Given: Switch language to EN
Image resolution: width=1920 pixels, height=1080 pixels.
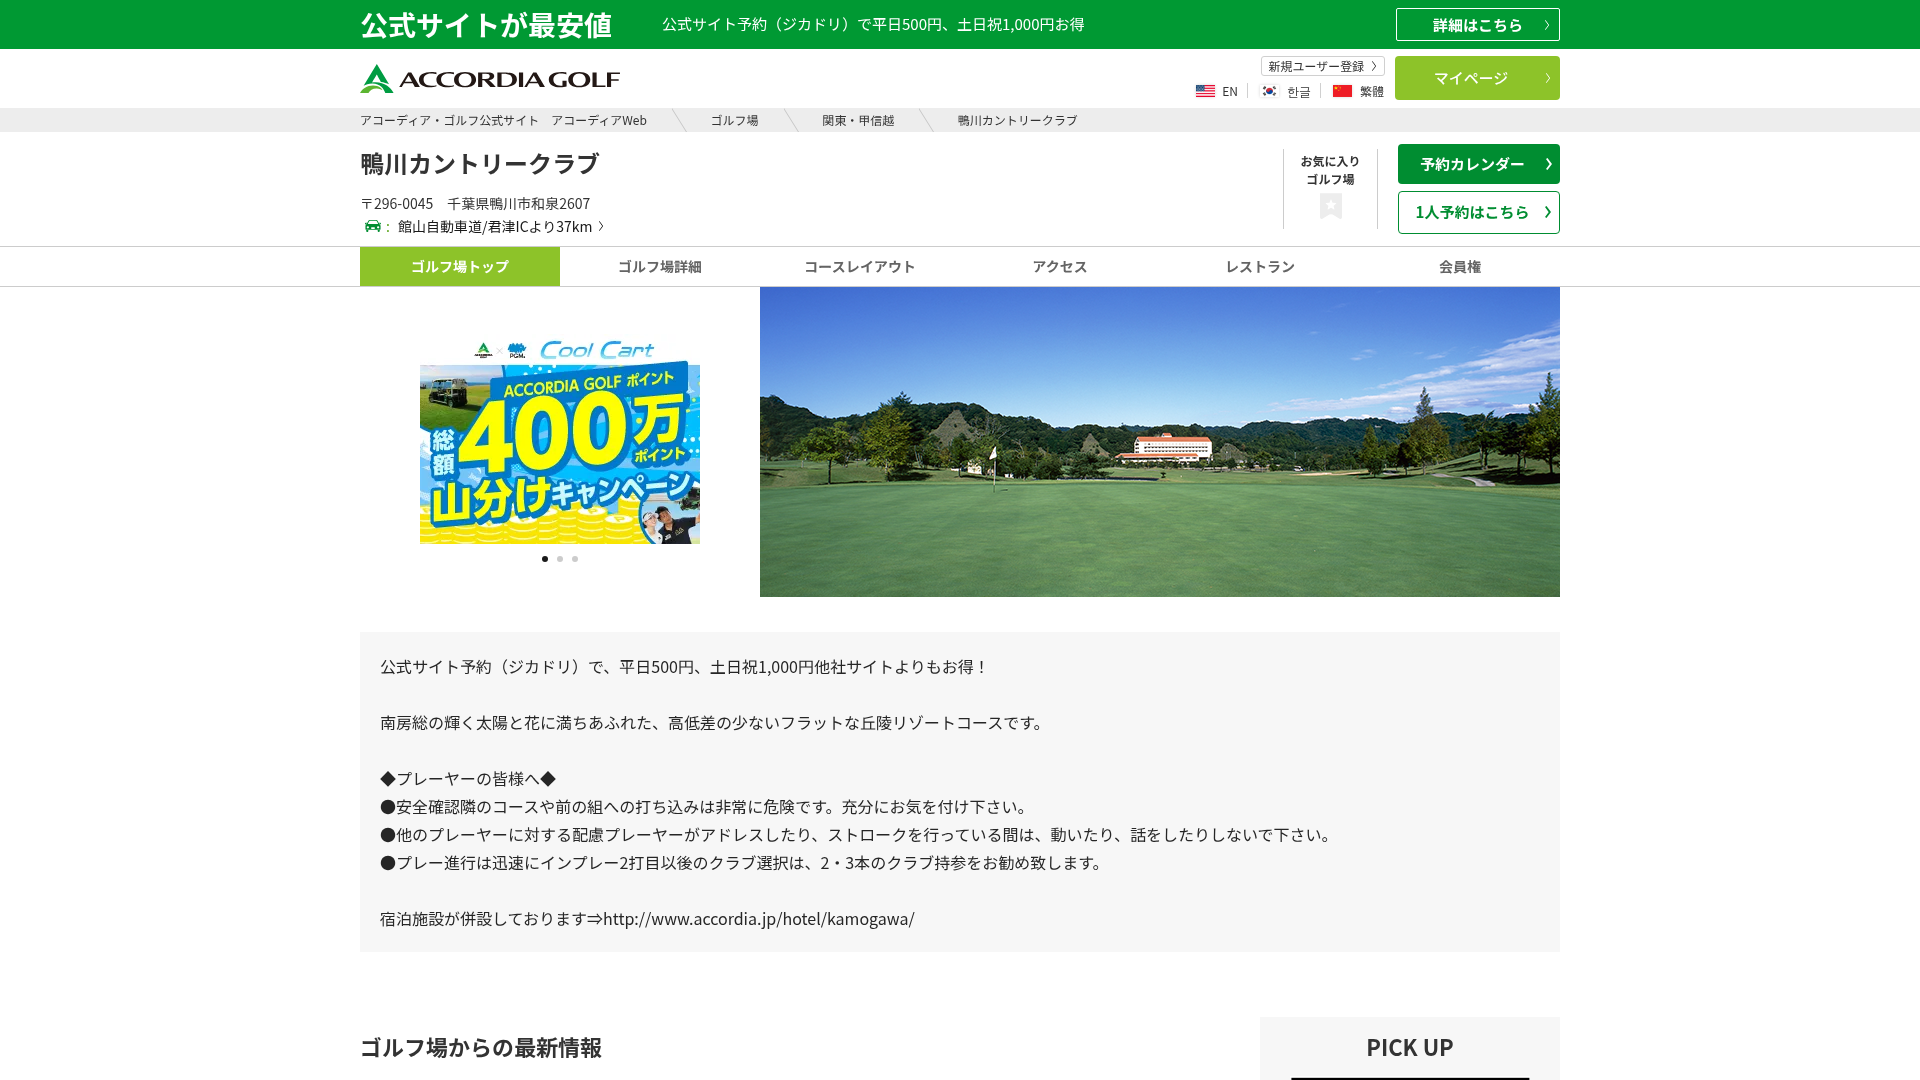Looking at the screenshot, I should coord(1229,91).
